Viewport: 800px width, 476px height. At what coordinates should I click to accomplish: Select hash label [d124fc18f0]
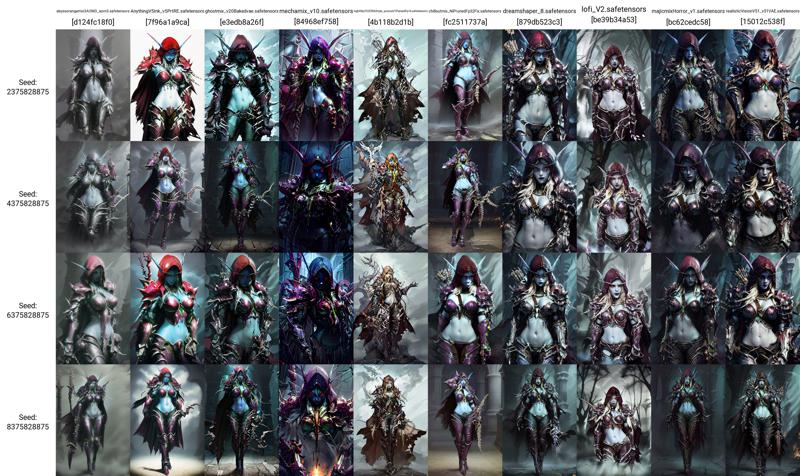[x=93, y=22]
